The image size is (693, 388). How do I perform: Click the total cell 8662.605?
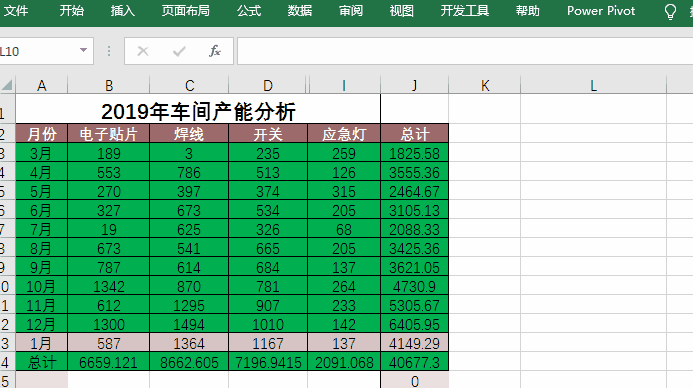point(189,362)
